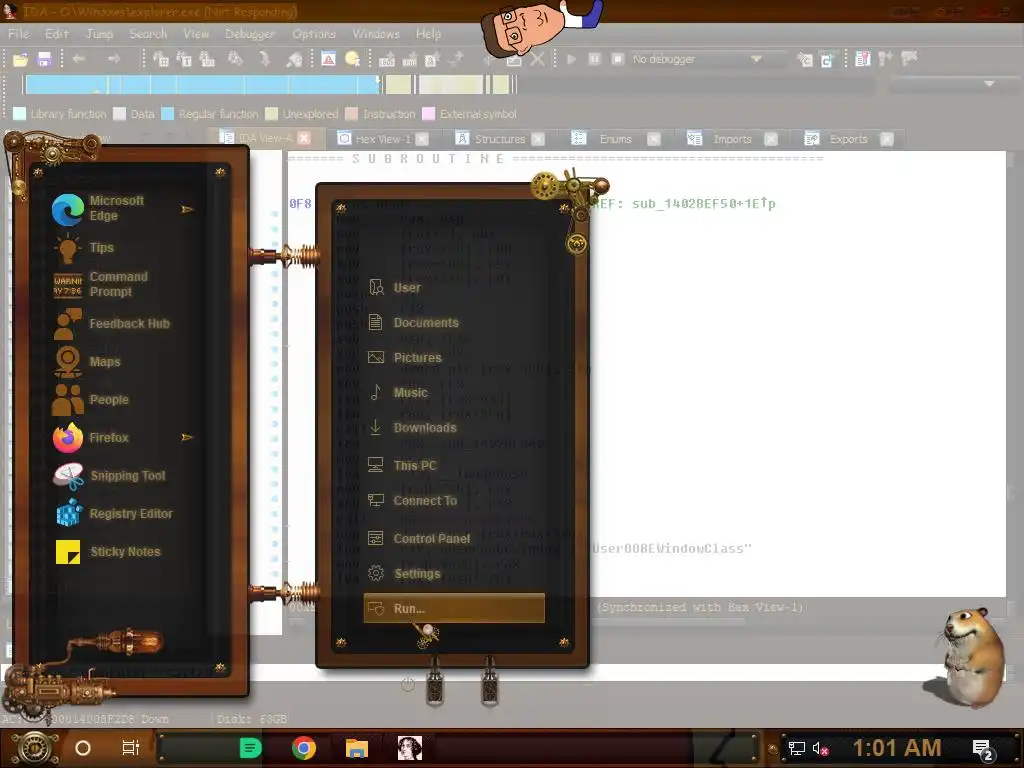Open the IDA Edit menu
This screenshot has width=1024, height=768.
[x=57, y=33]
